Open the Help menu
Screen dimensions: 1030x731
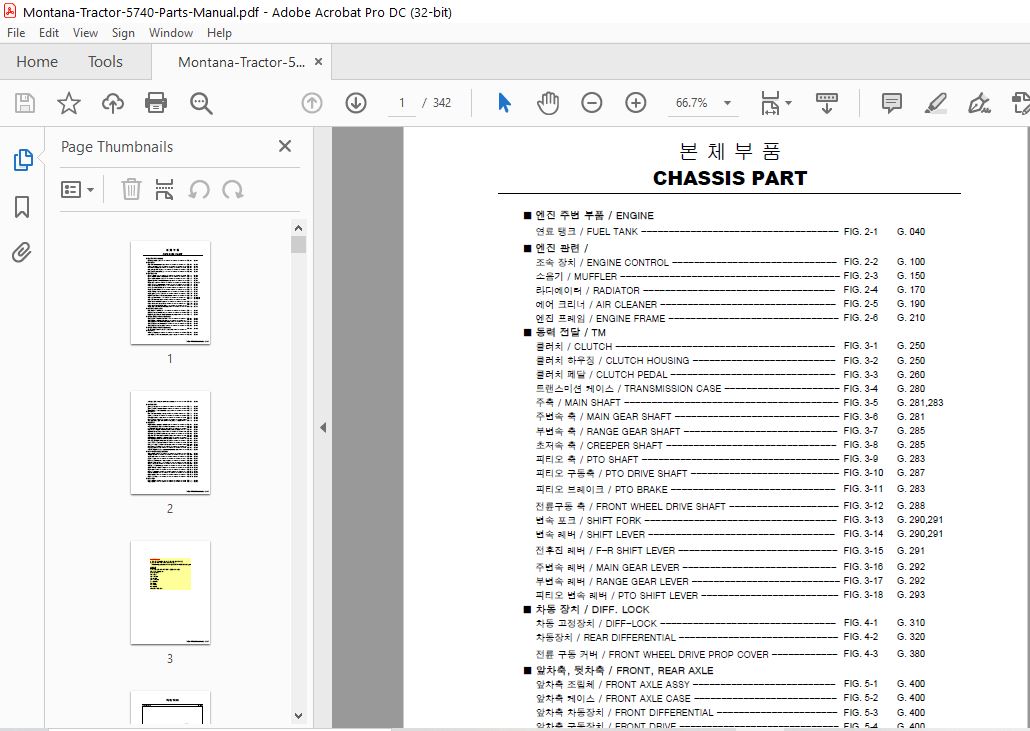(219, 33)
